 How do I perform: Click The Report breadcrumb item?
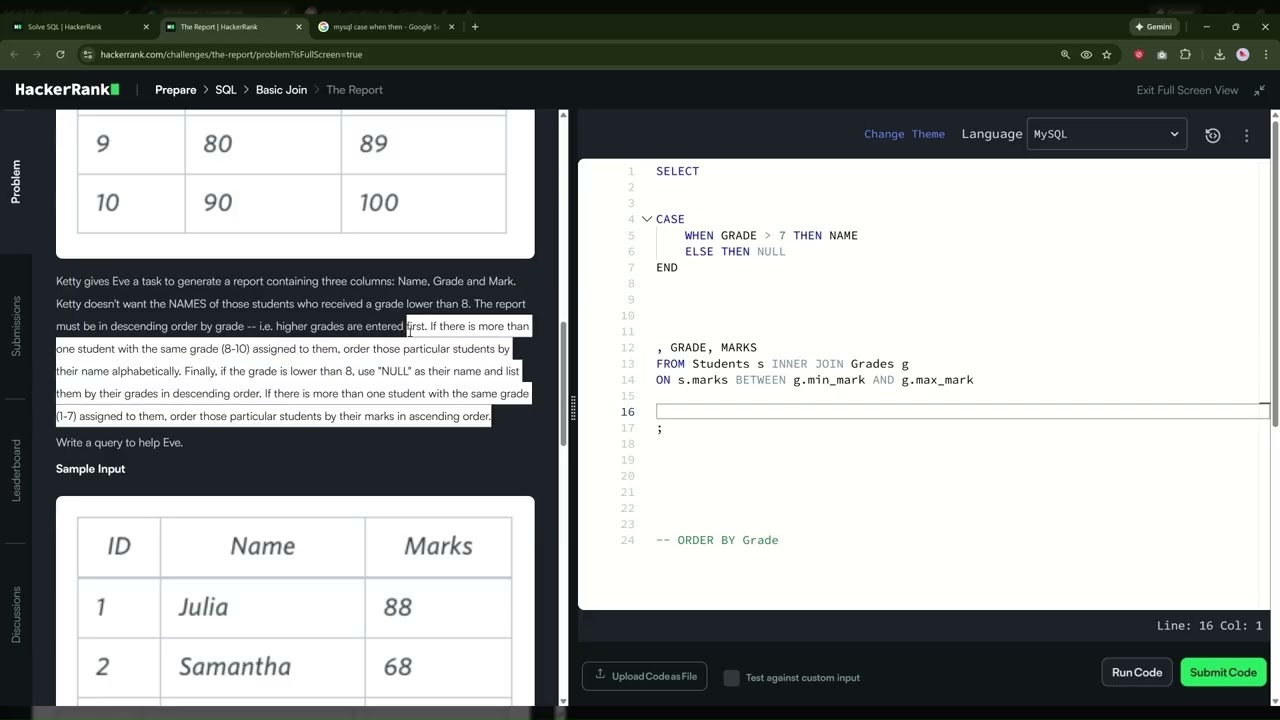354,90
